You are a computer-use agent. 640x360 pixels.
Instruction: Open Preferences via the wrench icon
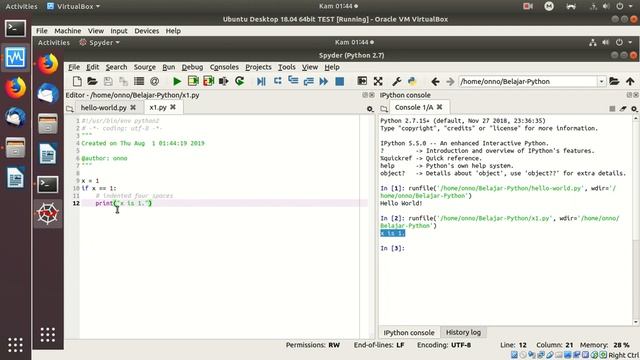(396, 81)
